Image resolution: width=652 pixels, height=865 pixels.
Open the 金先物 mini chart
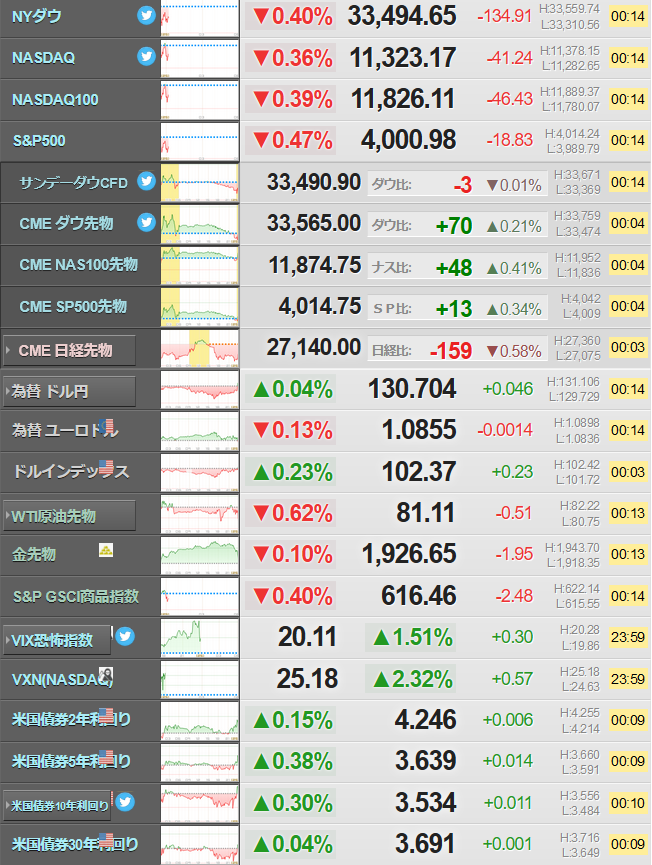pos(200,556)
